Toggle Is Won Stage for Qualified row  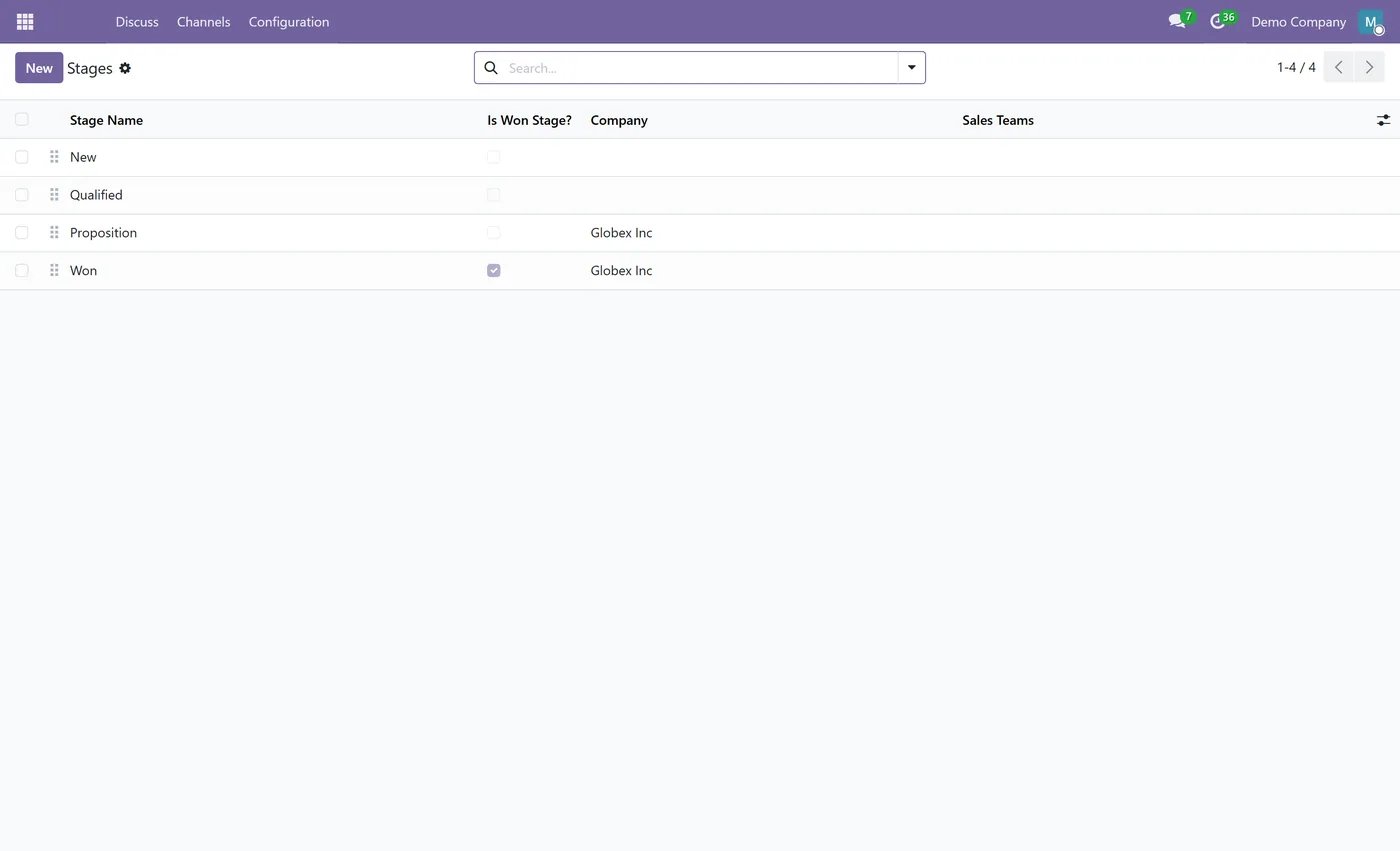click(493, 195)
